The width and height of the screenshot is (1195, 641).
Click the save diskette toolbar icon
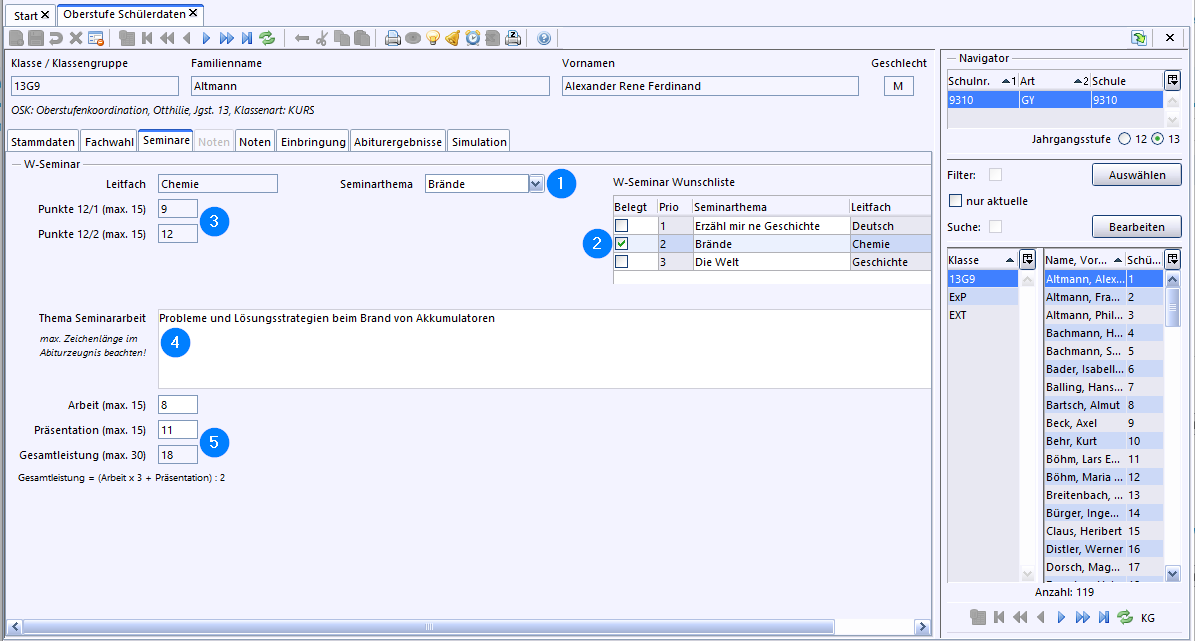[x=36, y=38]
